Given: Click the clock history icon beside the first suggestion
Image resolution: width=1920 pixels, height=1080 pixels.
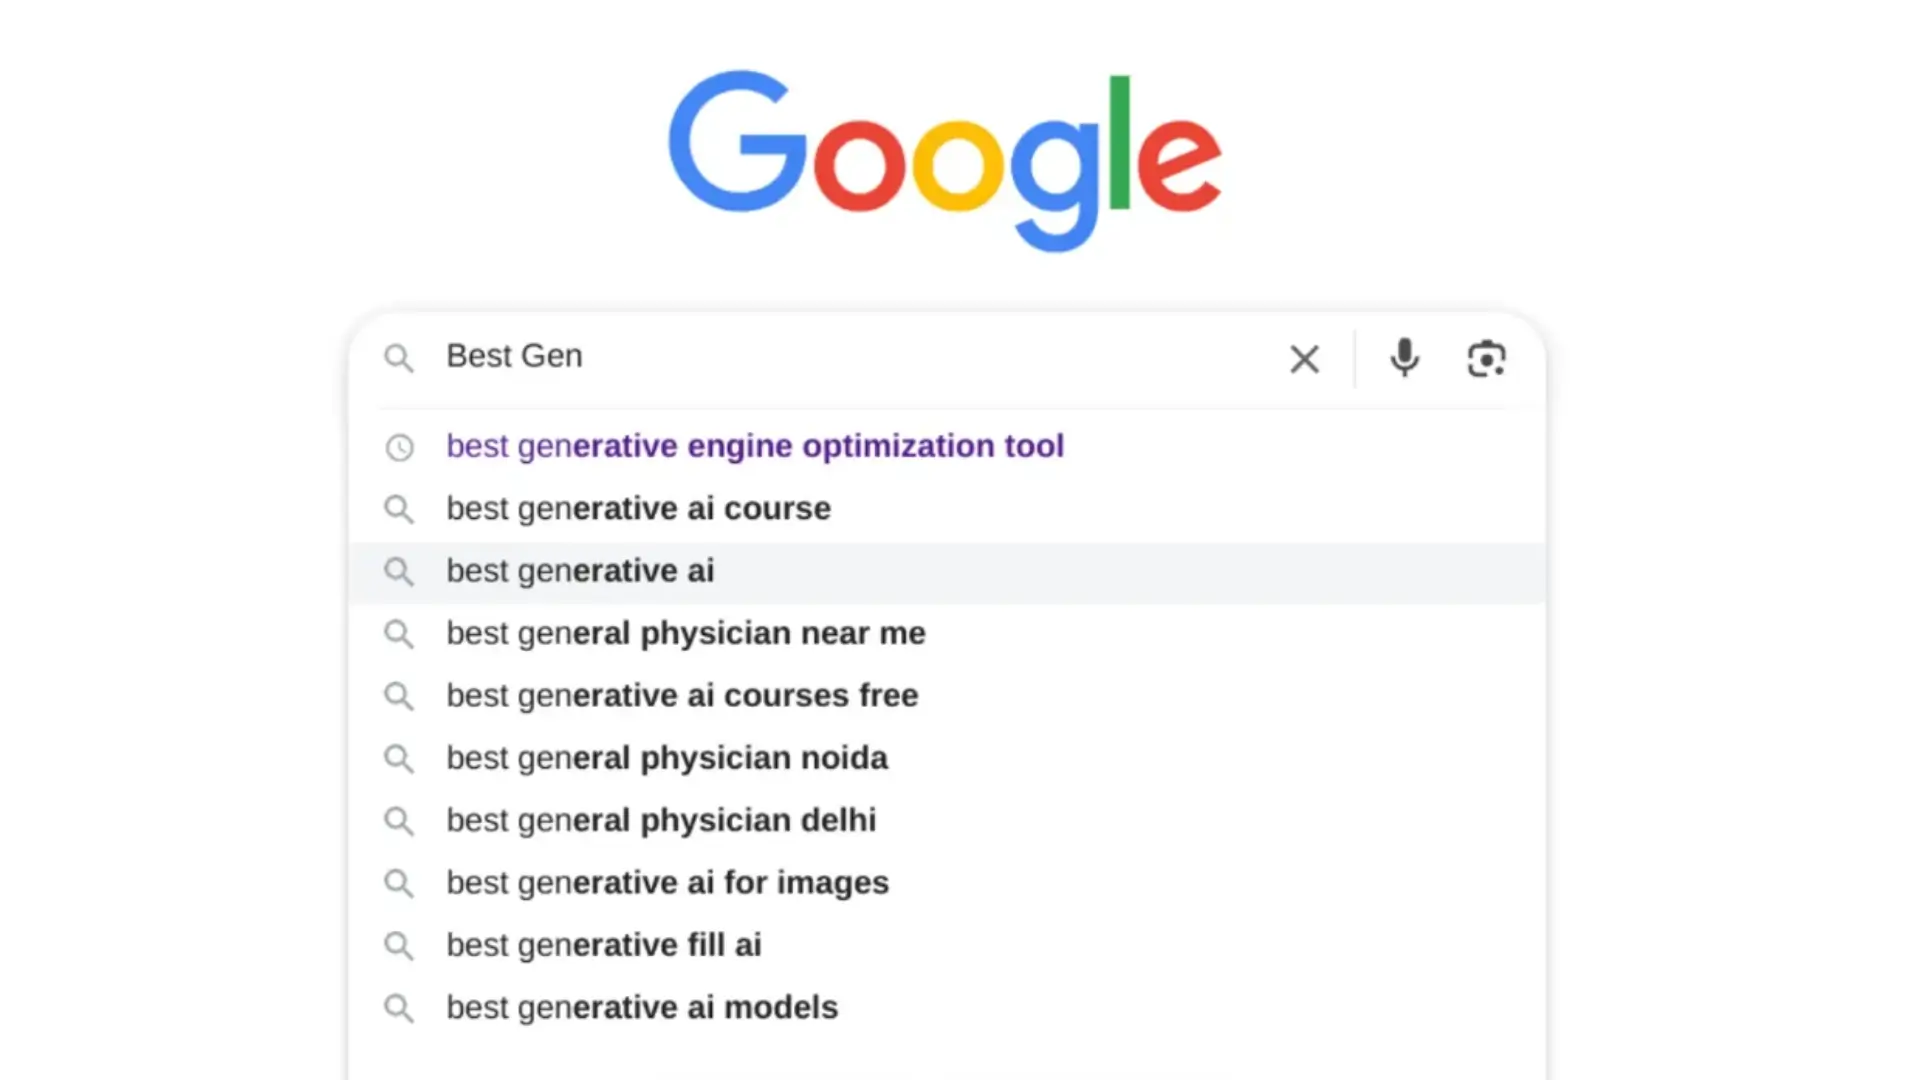Looking at the screenshot, I should click(400, 447).
